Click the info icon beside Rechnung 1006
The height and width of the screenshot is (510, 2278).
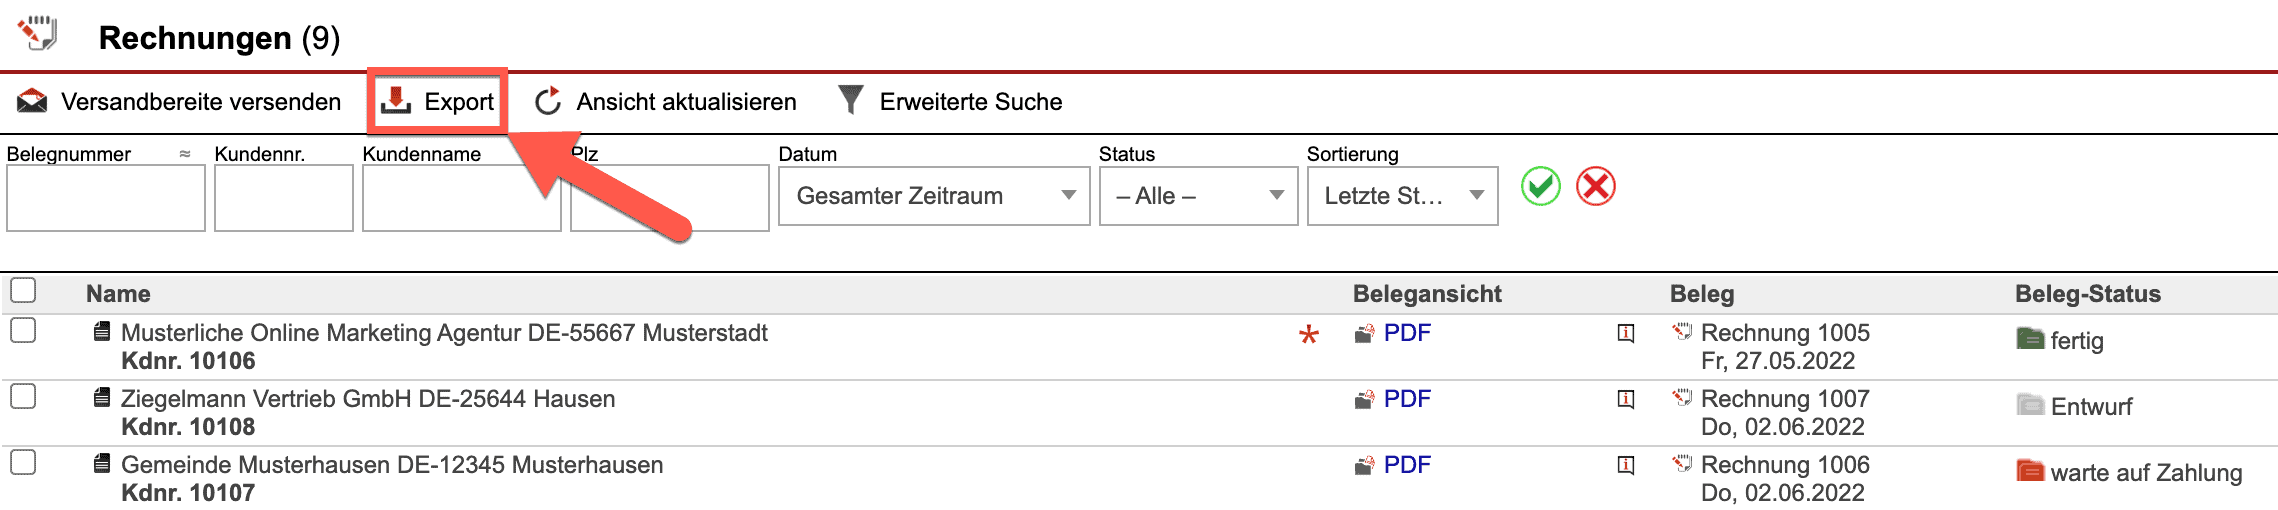1626,465
